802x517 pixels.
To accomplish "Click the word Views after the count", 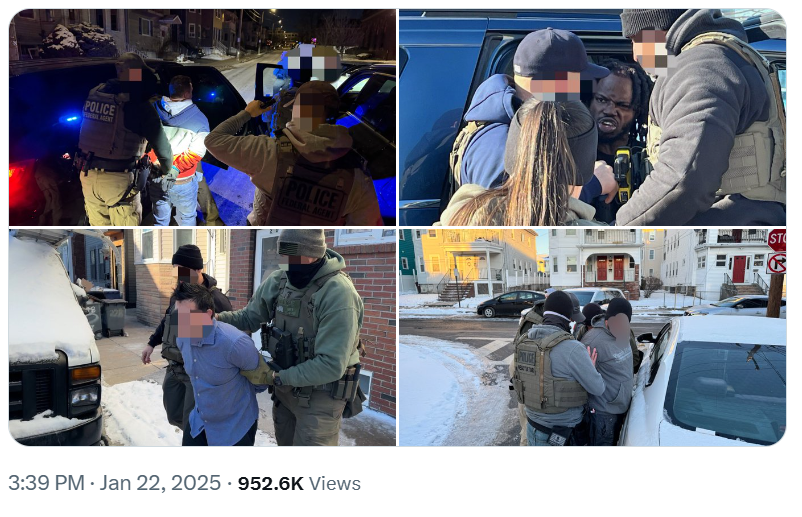I will [335, 483].
